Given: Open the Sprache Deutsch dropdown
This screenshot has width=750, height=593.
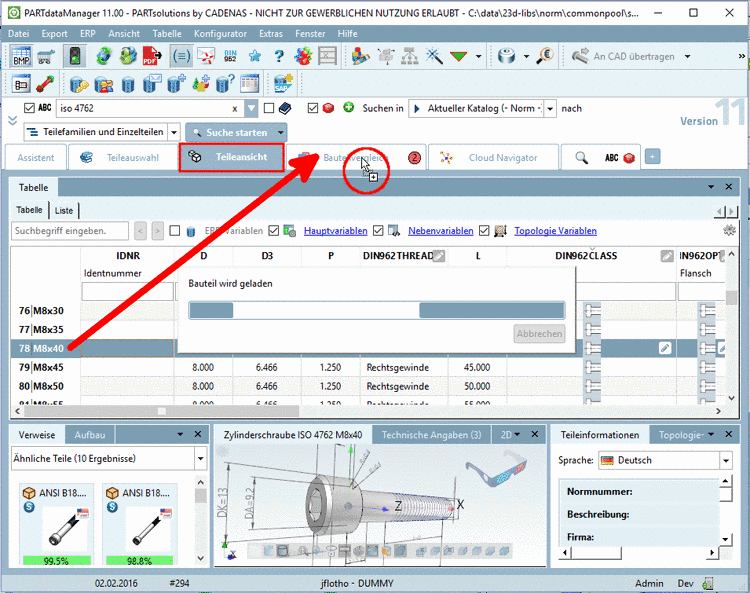Looking at the screenshot, I should [x=726, y=461].
